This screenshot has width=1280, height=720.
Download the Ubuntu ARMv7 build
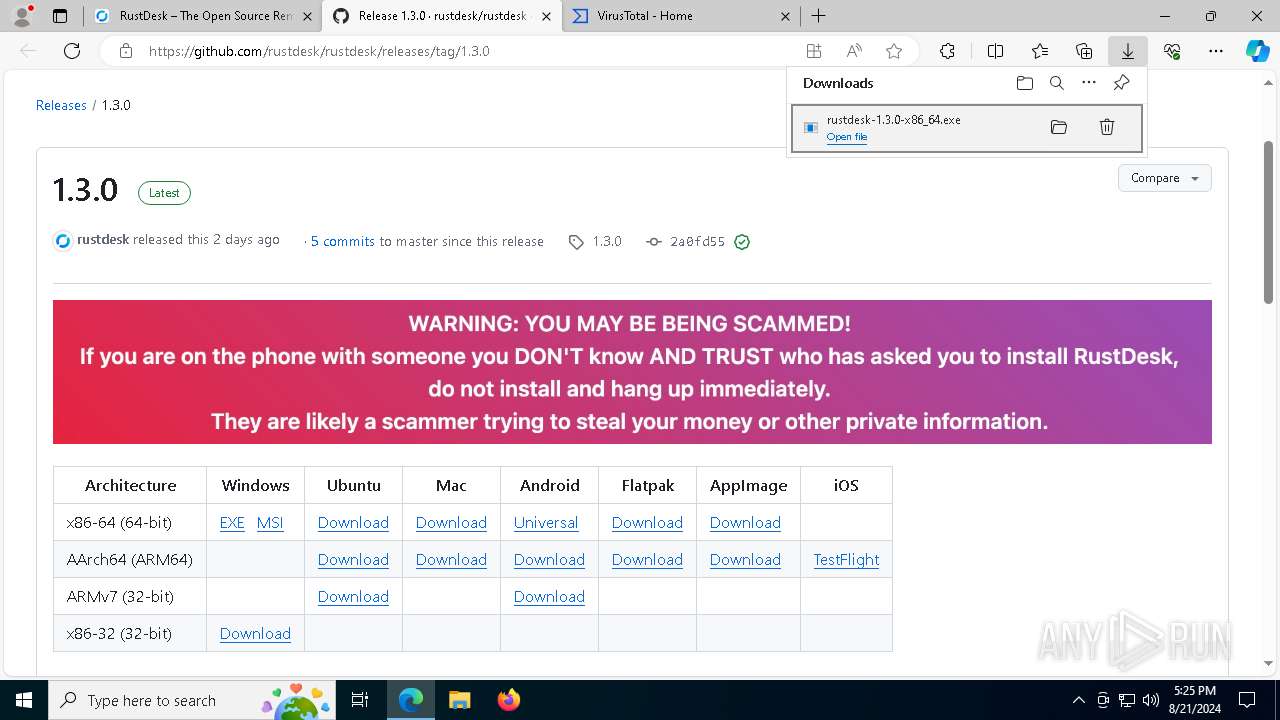[353, 597]
